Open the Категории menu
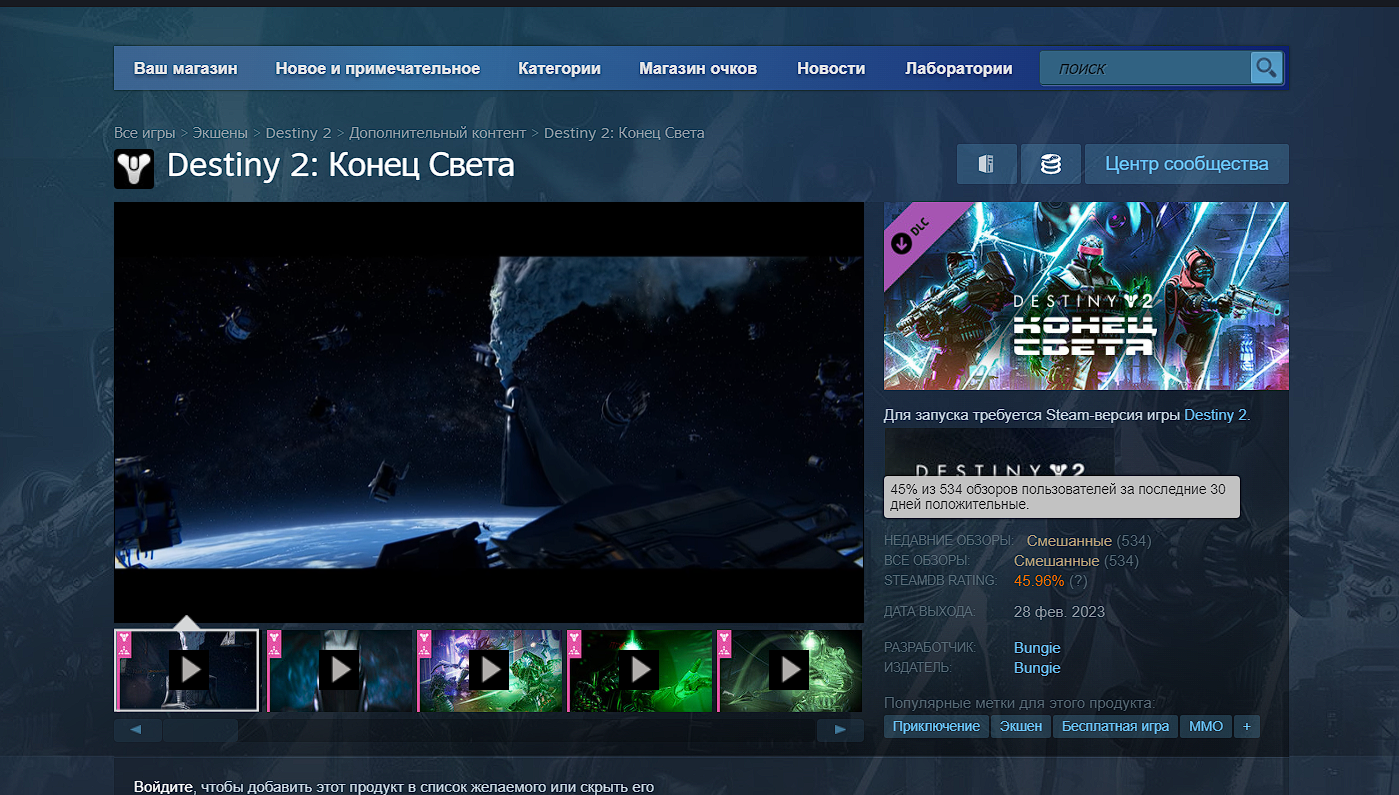This screenshot has height=795, width=1399. coord(559,67)
